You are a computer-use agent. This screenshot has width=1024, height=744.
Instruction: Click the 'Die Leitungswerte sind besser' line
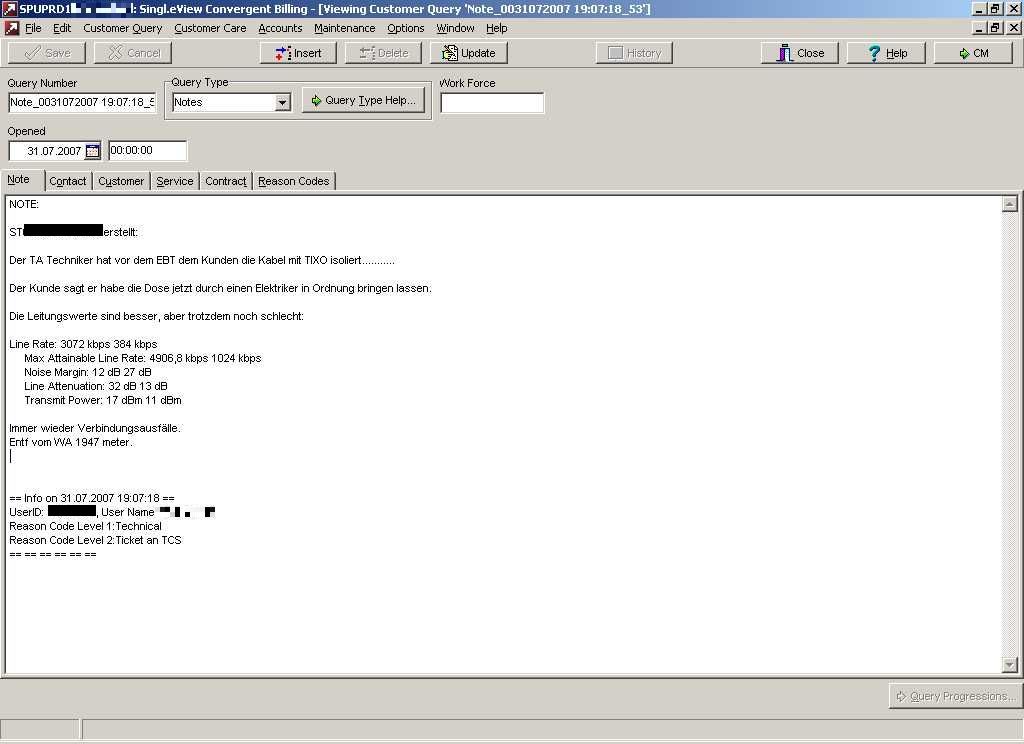coord(157,316)
